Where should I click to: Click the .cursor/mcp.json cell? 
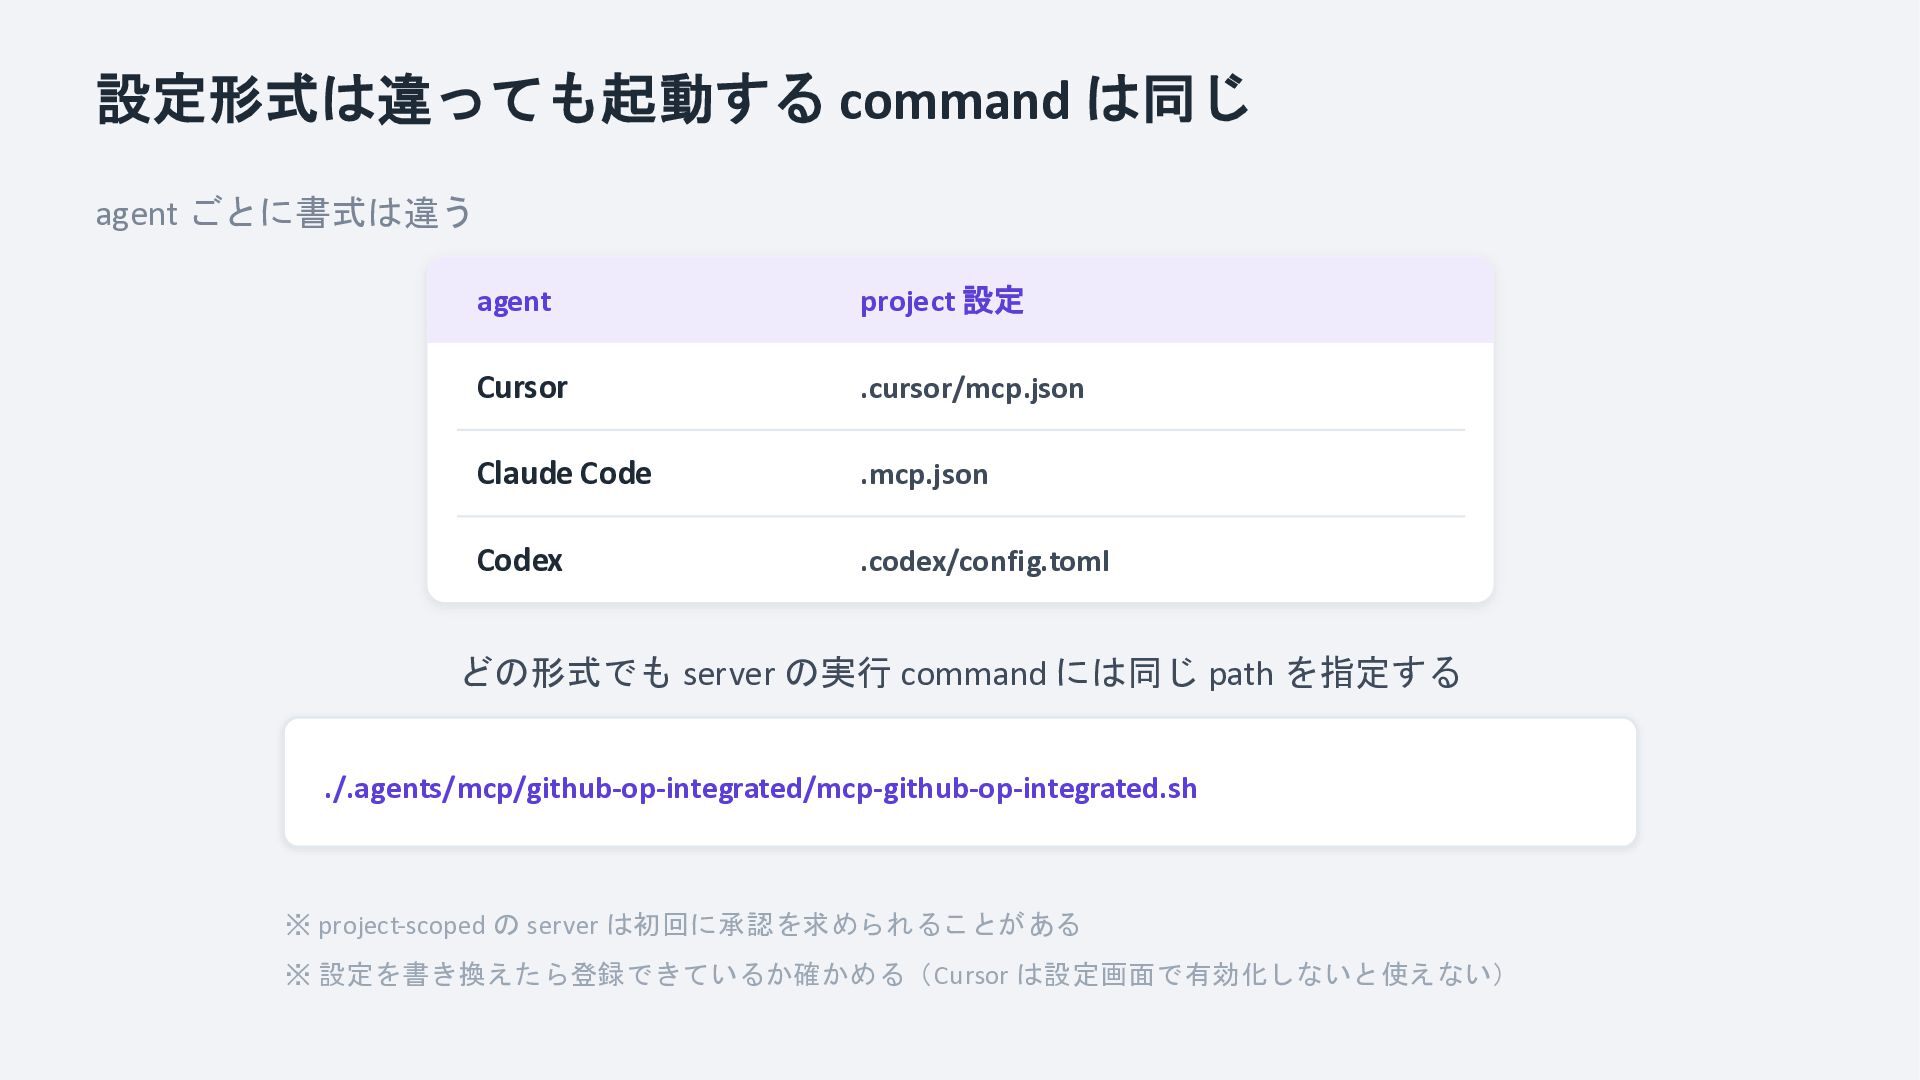pos(971,388)
